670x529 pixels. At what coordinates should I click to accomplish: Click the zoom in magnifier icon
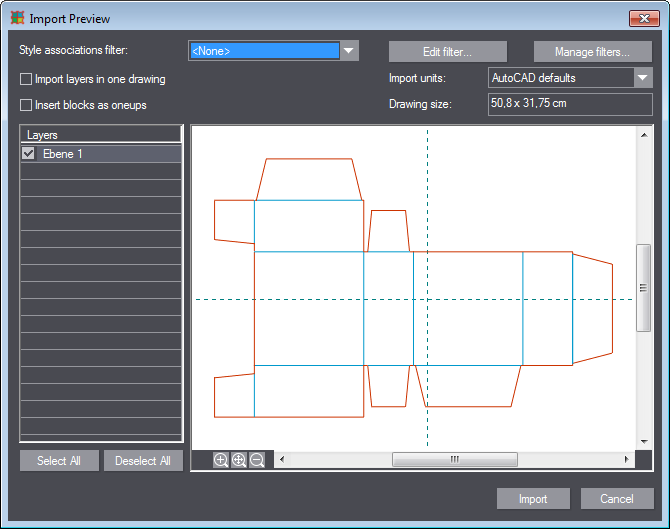(x=221, y=460)
